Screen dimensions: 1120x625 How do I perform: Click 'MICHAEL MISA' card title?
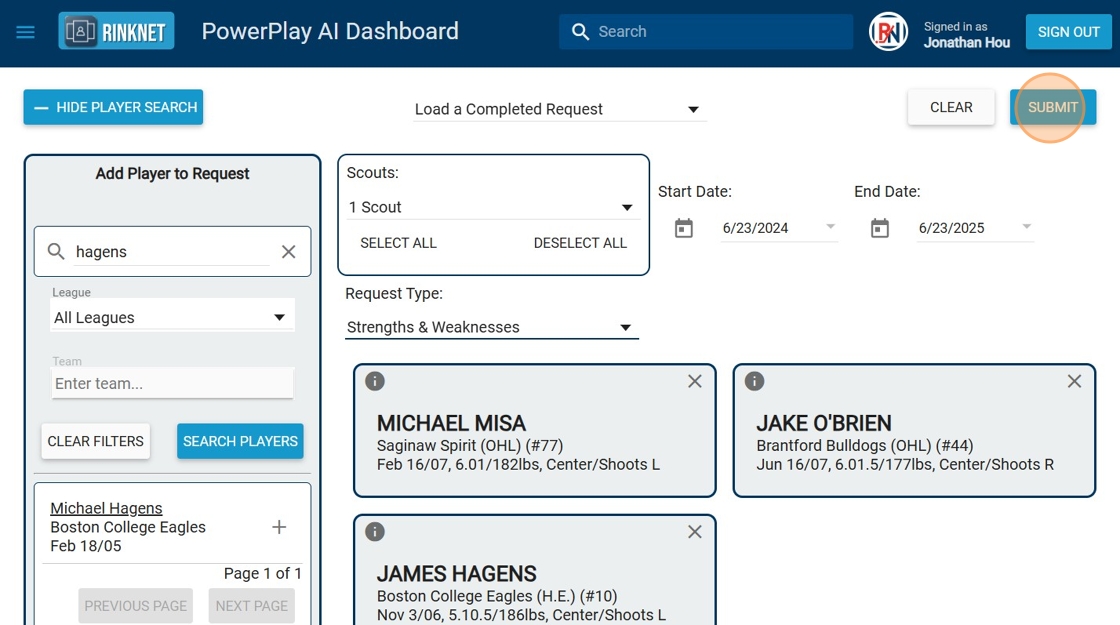coord(451,423)
